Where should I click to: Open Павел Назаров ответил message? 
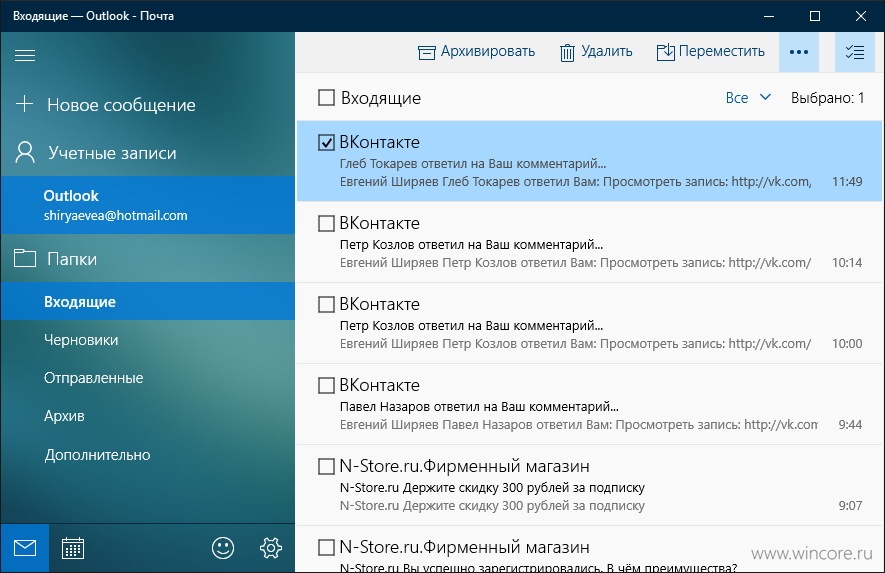[x=589, y=404]
